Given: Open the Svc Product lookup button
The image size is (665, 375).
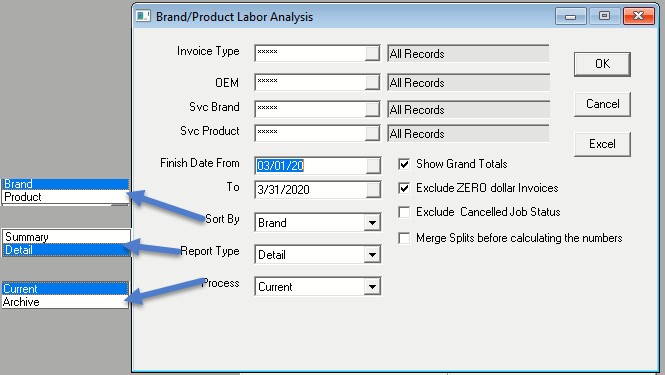Looking at the screenshot, I should 372,133.
